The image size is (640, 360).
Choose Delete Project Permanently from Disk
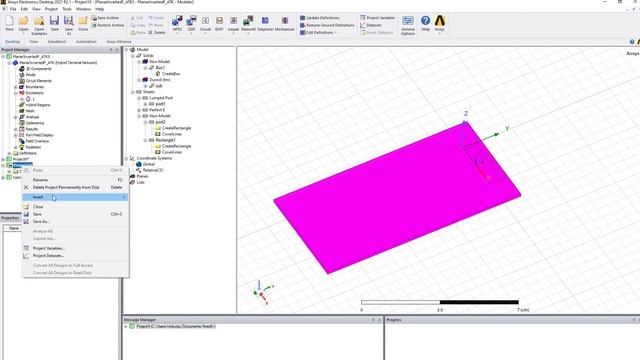[x=75, y=187]
